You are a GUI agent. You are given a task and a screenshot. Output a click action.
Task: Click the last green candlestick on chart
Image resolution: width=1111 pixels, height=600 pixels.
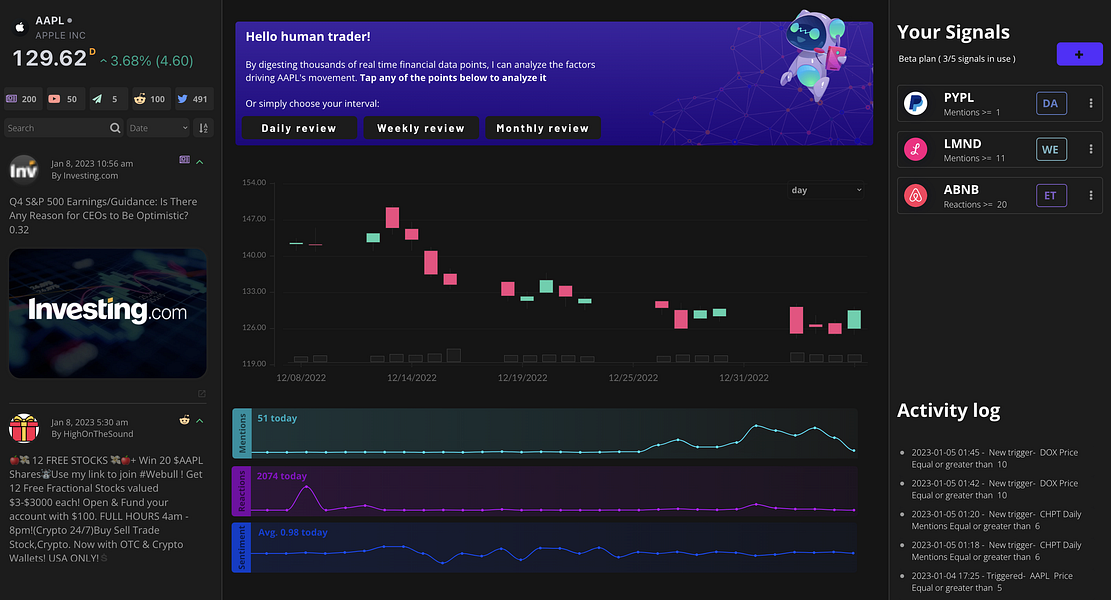click(854, 319)
